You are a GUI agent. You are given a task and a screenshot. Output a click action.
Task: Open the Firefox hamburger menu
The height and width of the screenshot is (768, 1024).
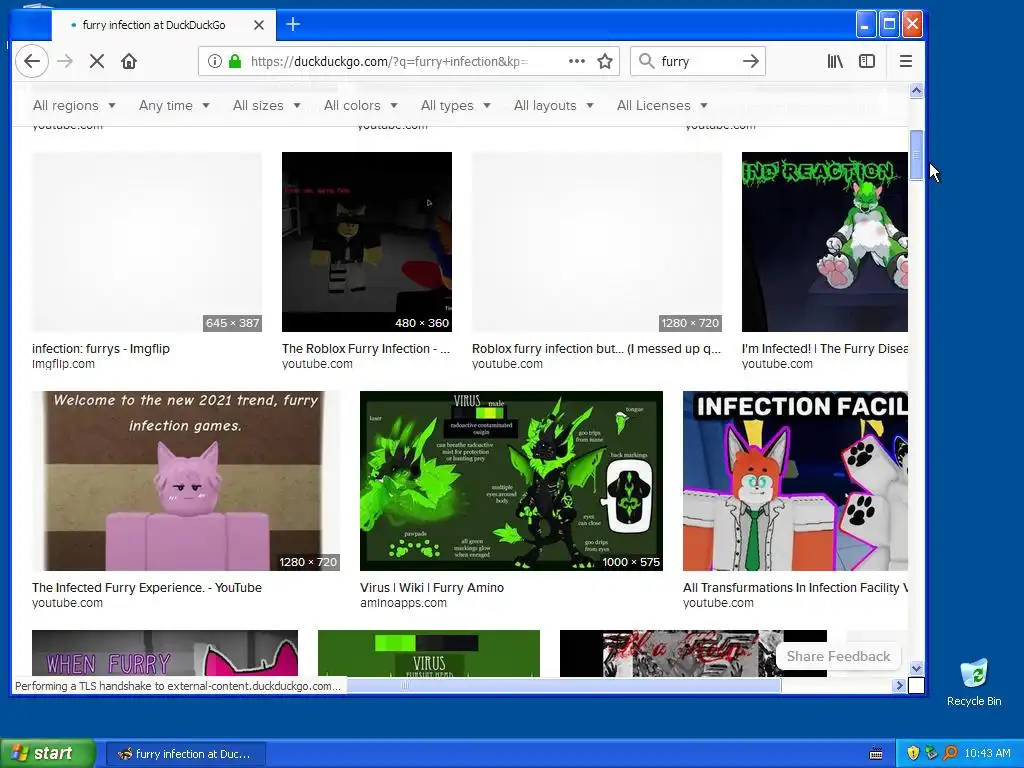pyautogui.click(x=905, y=61)
